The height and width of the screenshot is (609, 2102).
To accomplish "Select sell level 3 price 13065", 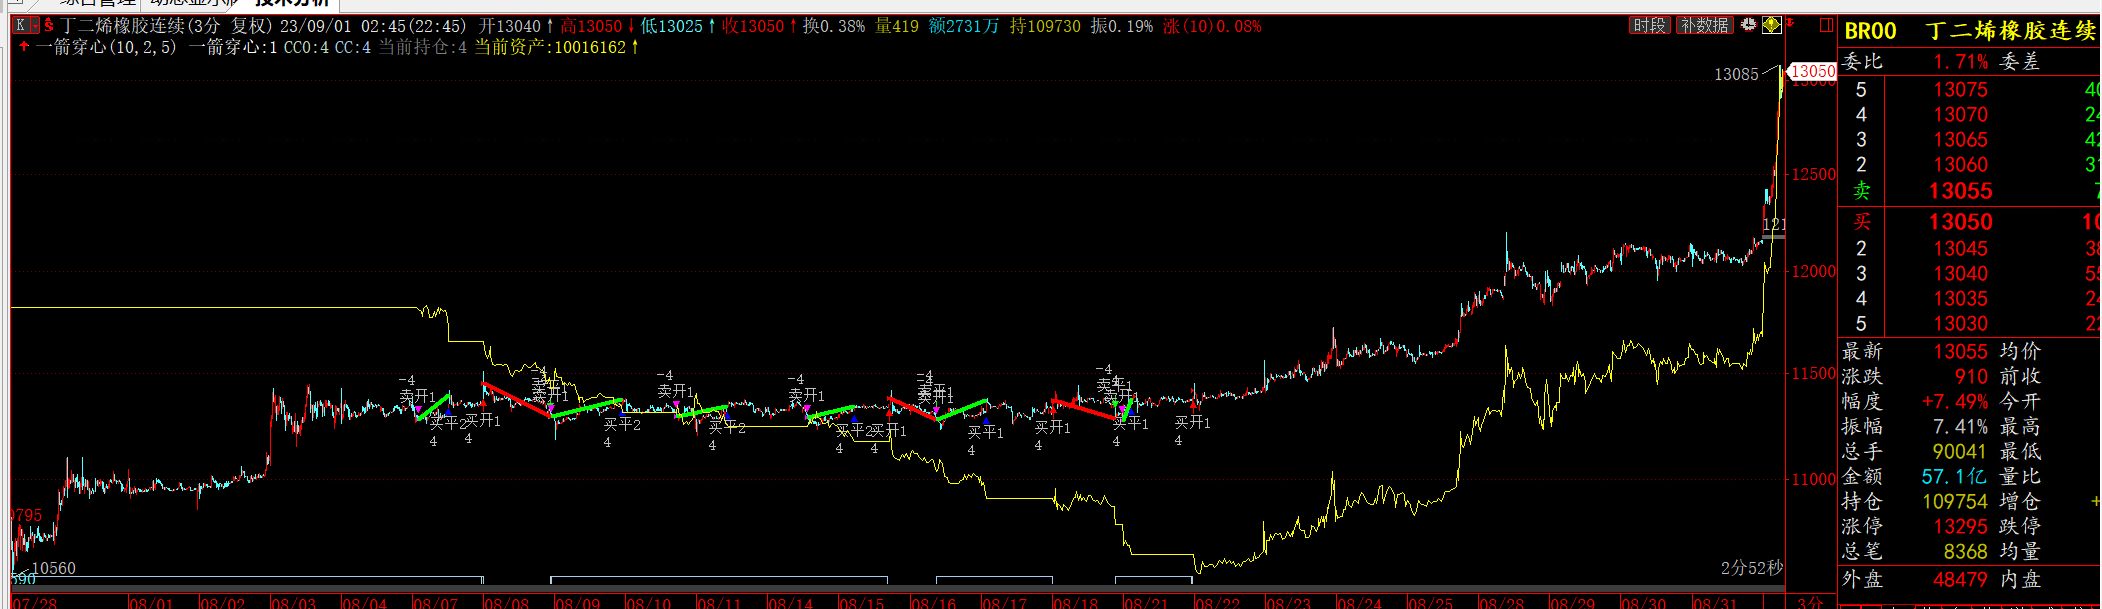I will pos(1960,140).
